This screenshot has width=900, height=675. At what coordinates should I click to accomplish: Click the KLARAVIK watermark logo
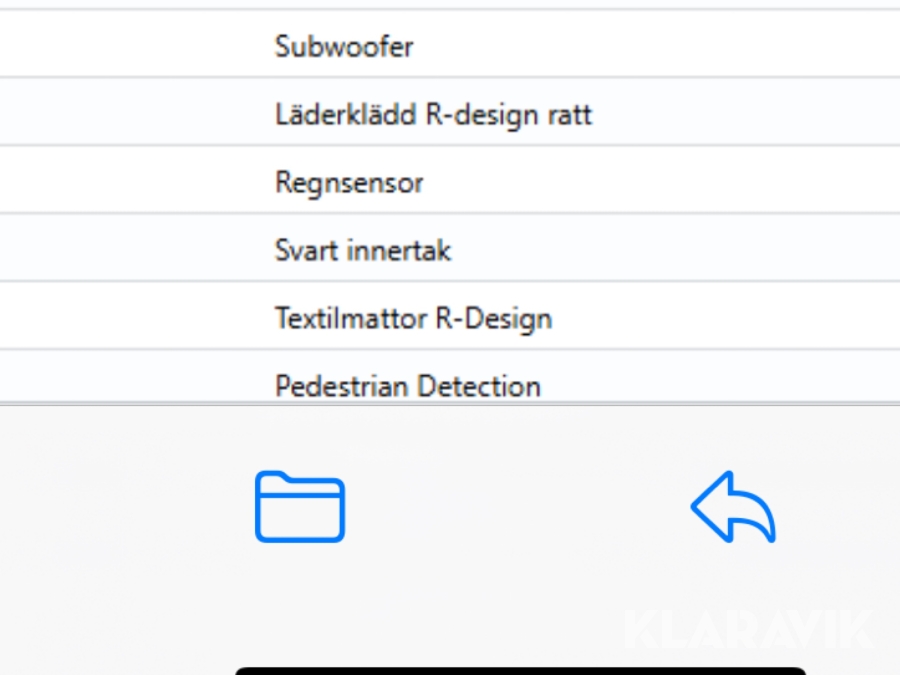(750, 630)
